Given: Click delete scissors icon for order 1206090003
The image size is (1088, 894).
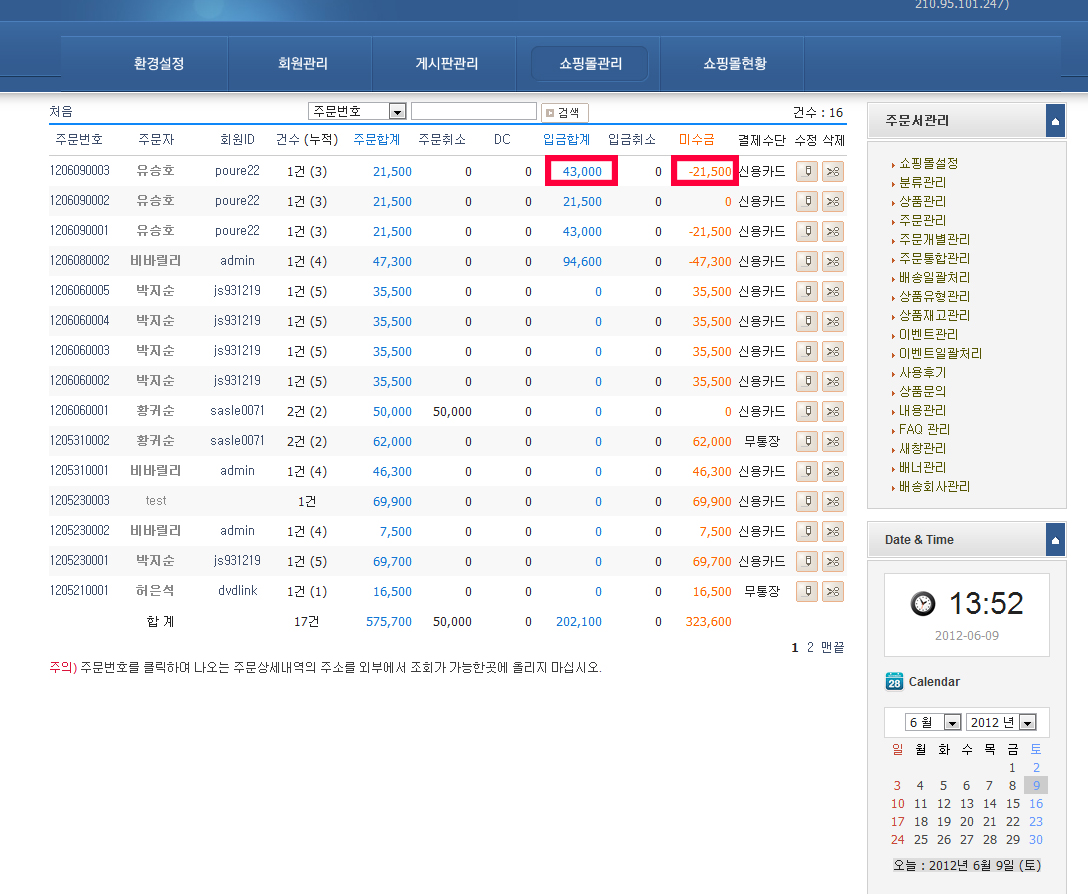Looking at the screenshot, I should pos(833,171).
